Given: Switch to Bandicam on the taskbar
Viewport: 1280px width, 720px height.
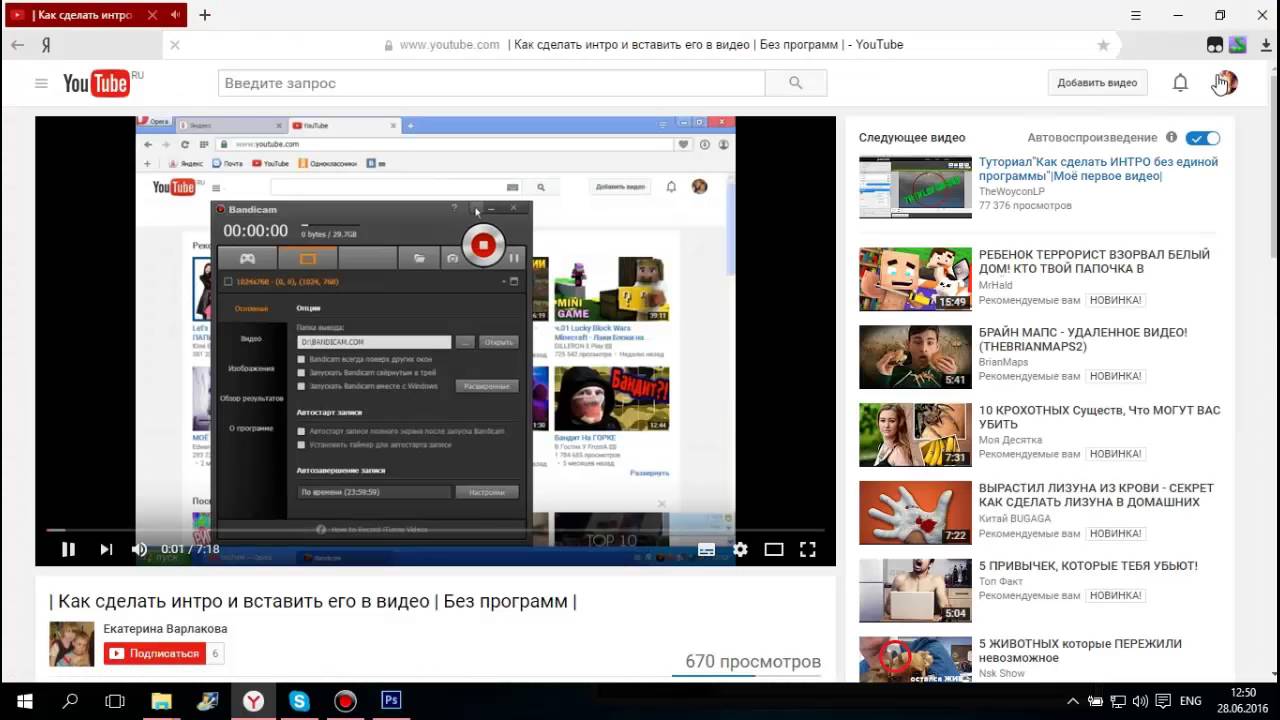Looking at the screenshot, I should [345, 701].
